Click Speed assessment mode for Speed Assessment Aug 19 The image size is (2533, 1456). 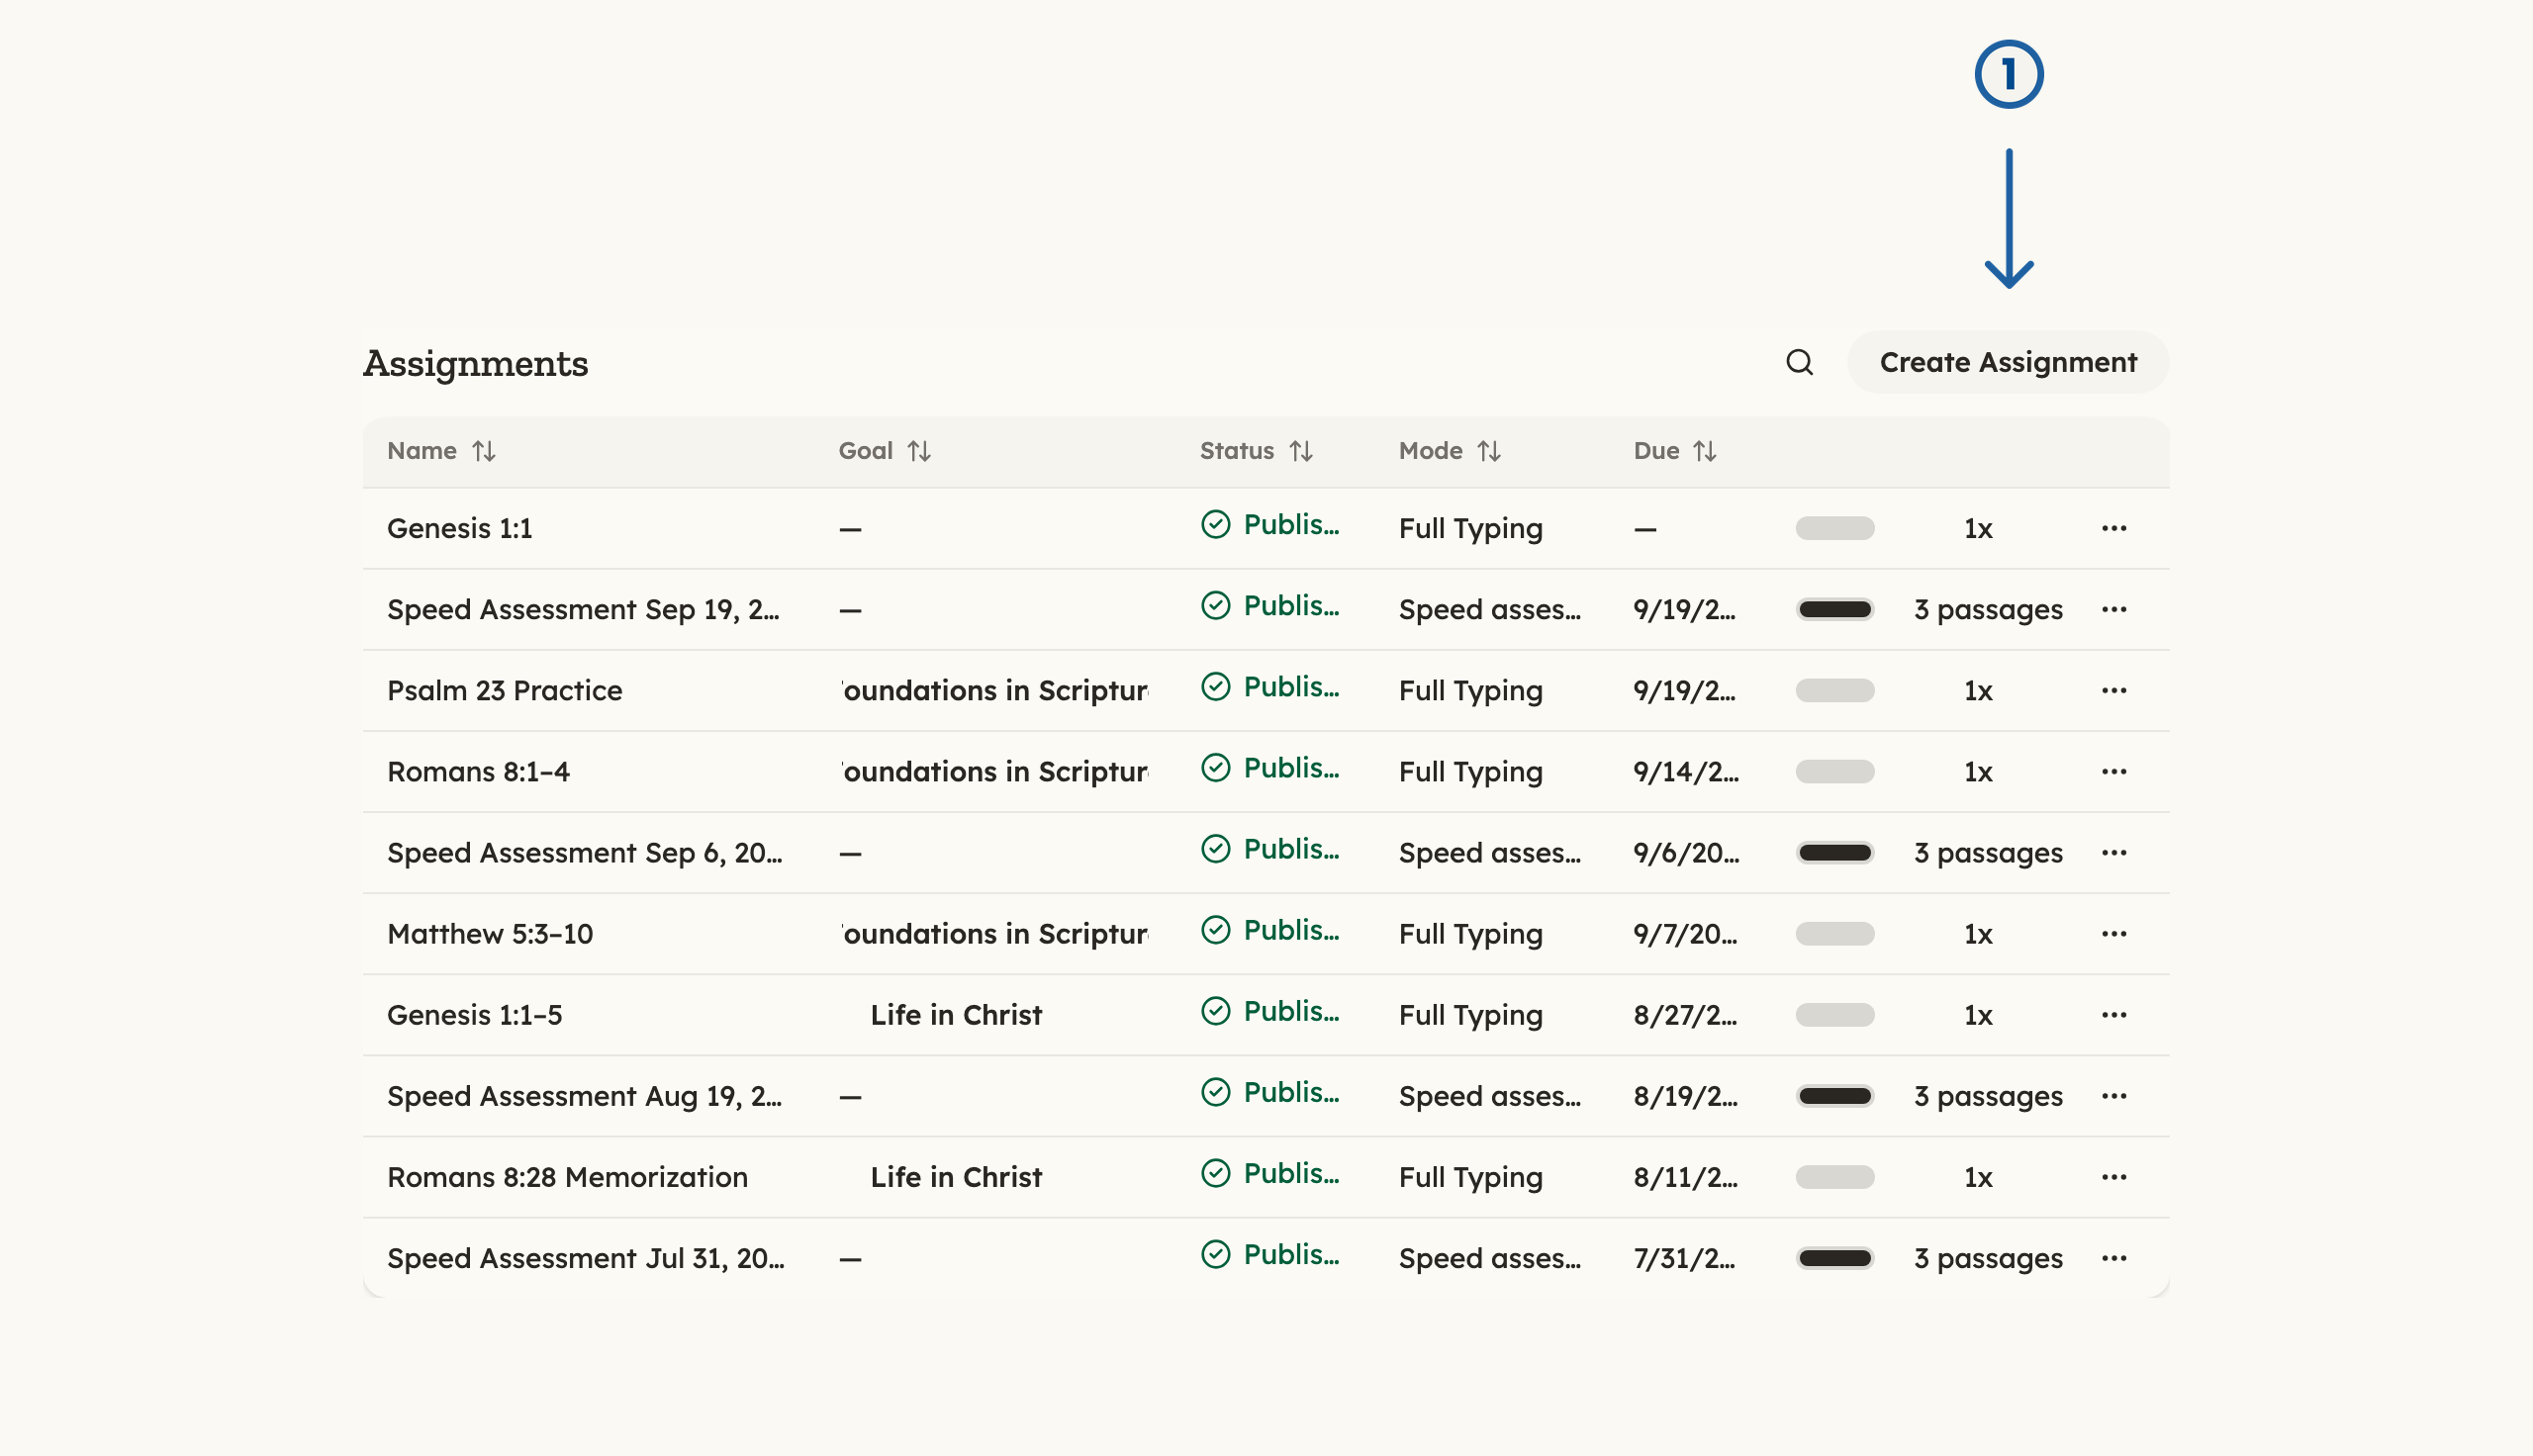click(x=1490, y=1095)
